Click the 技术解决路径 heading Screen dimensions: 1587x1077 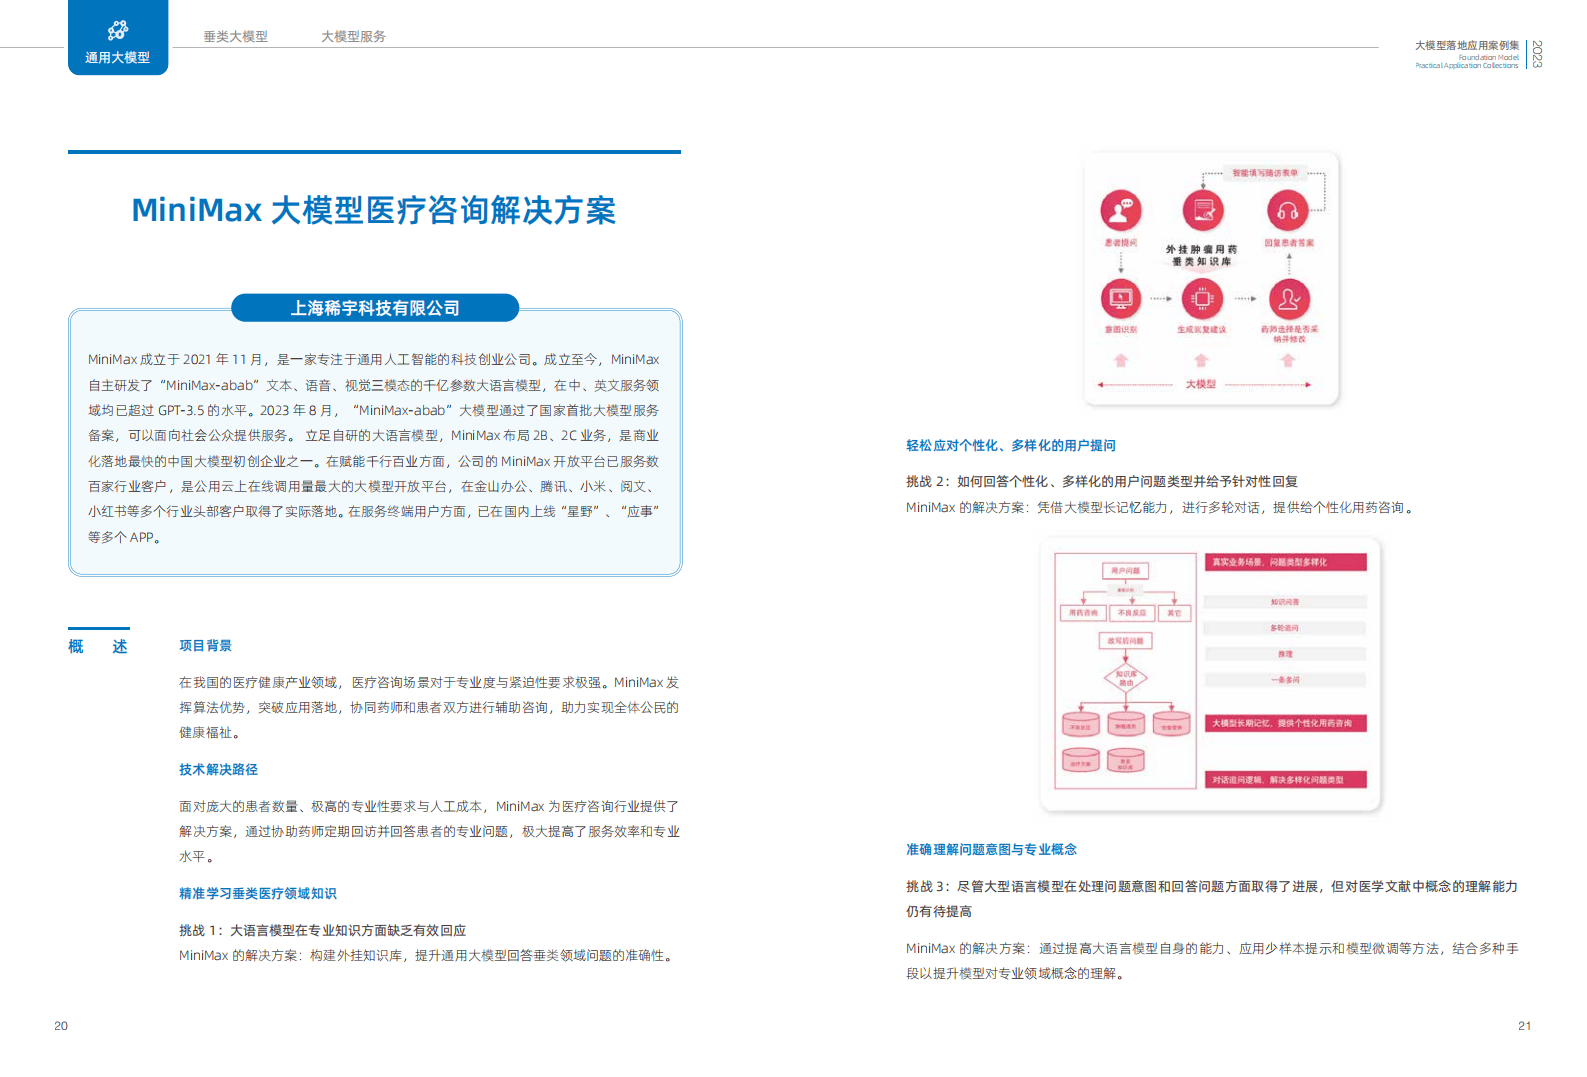point(218,770)
